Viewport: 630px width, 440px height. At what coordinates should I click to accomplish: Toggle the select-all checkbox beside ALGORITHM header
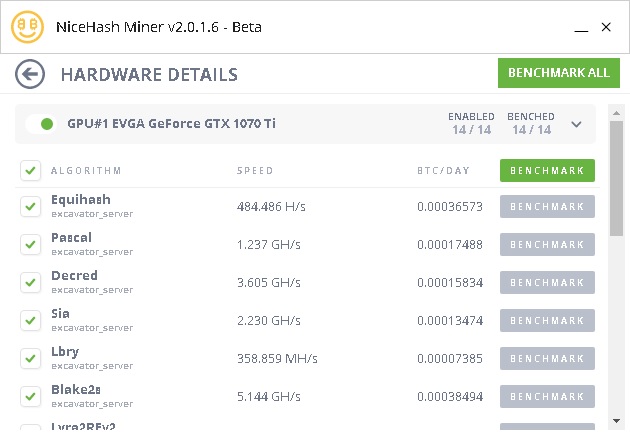click(31, 170)
